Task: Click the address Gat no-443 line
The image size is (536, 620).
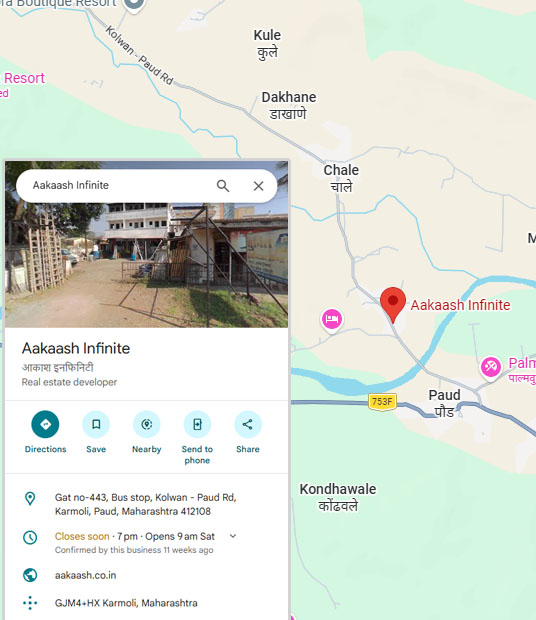Action: click(145, 504)
